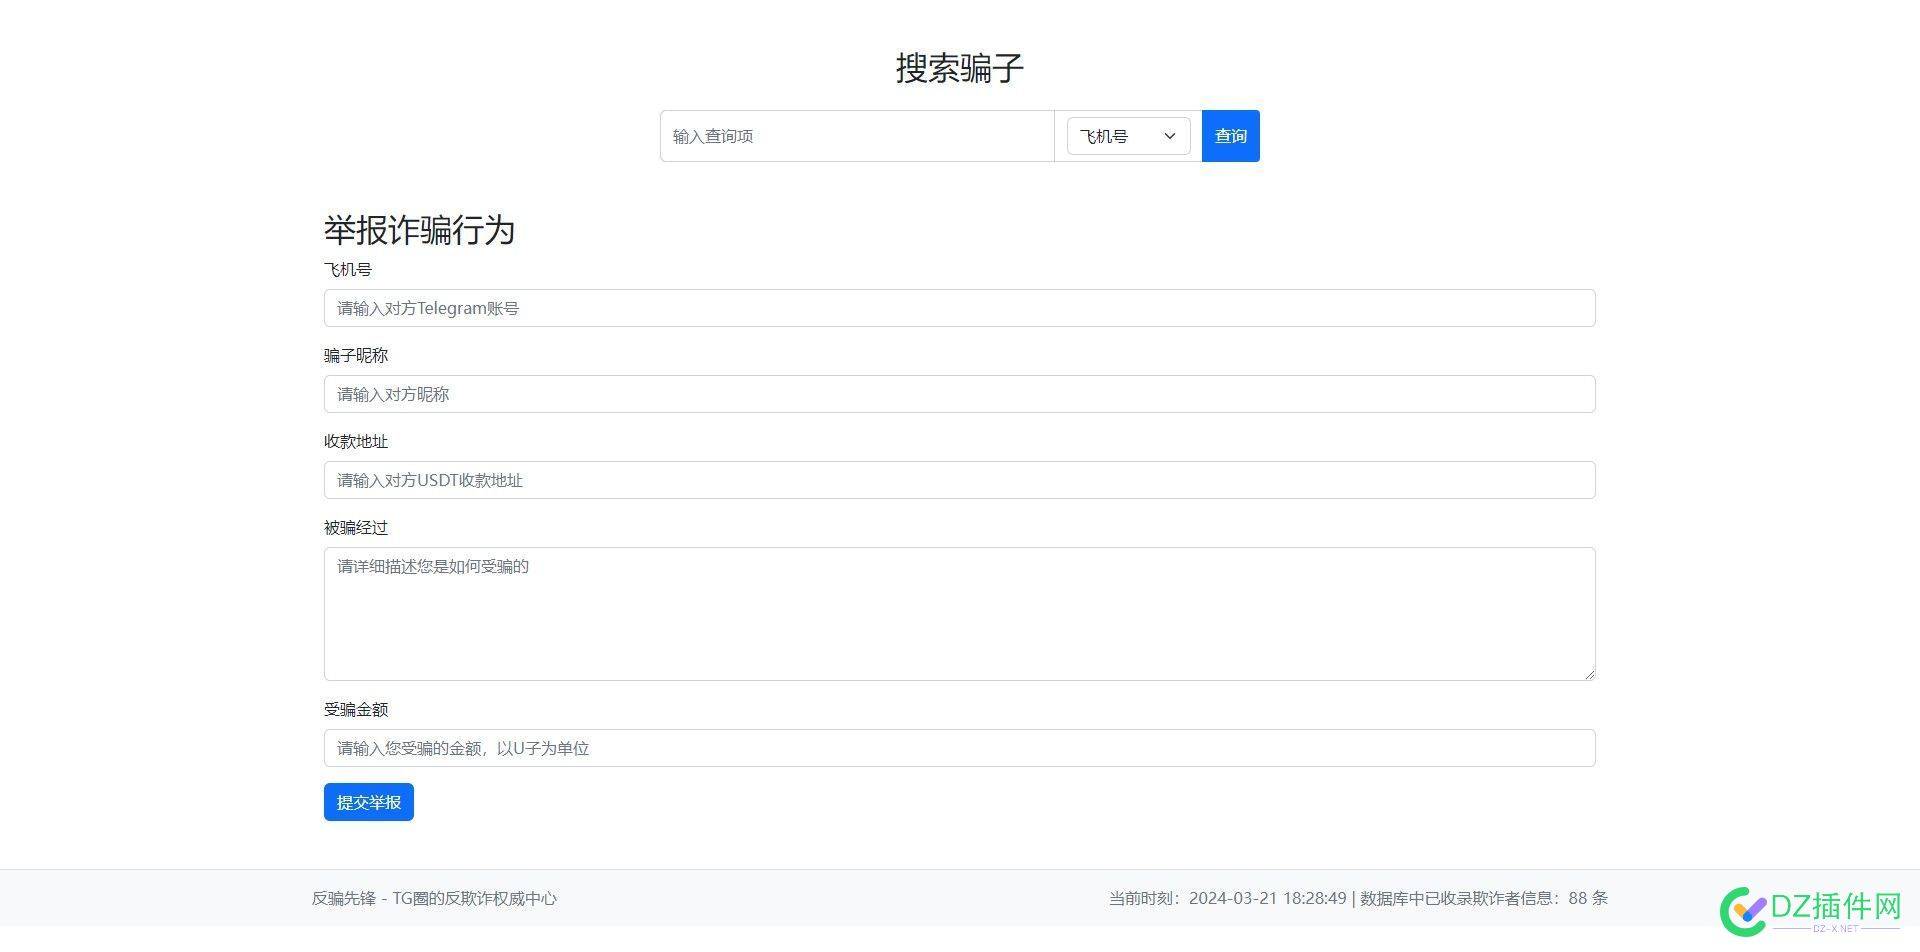
Task: Focus the 受骗金额 amount input field
Action: click(x=959, y=748)
